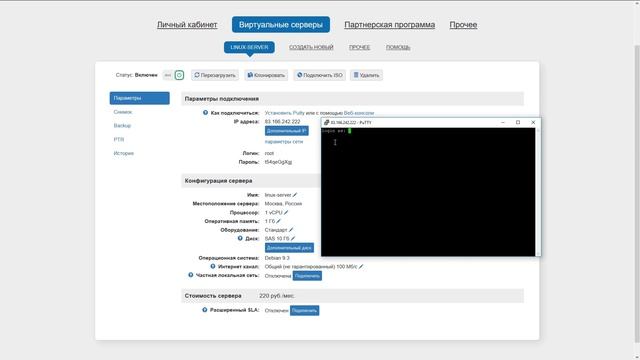
Task: Open the ПРОЧЕЕ sub-tab
Action: [359, 47]
